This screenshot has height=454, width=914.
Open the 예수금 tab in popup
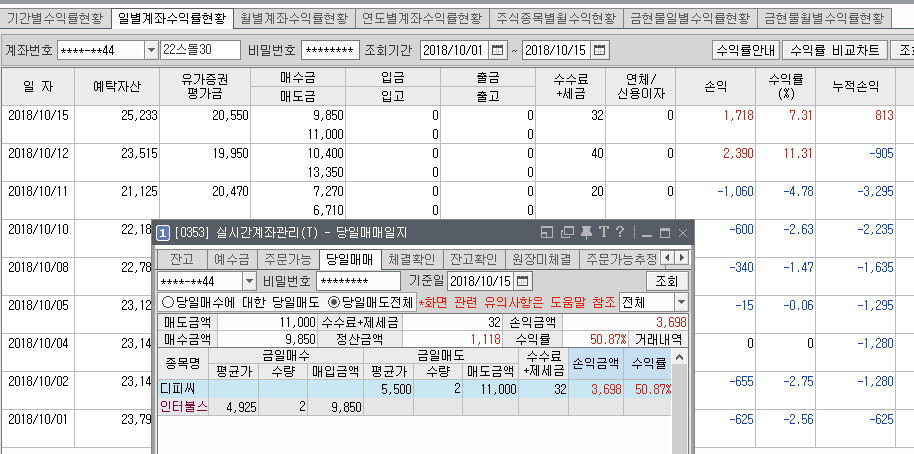pyautogui.click(x=231, y=259)
